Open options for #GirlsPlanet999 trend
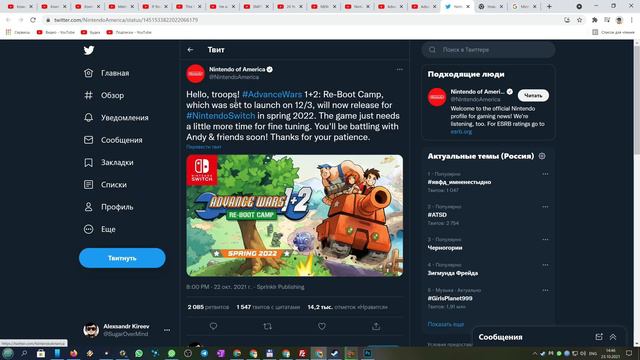The image size is (640, 360). (545, 290)
